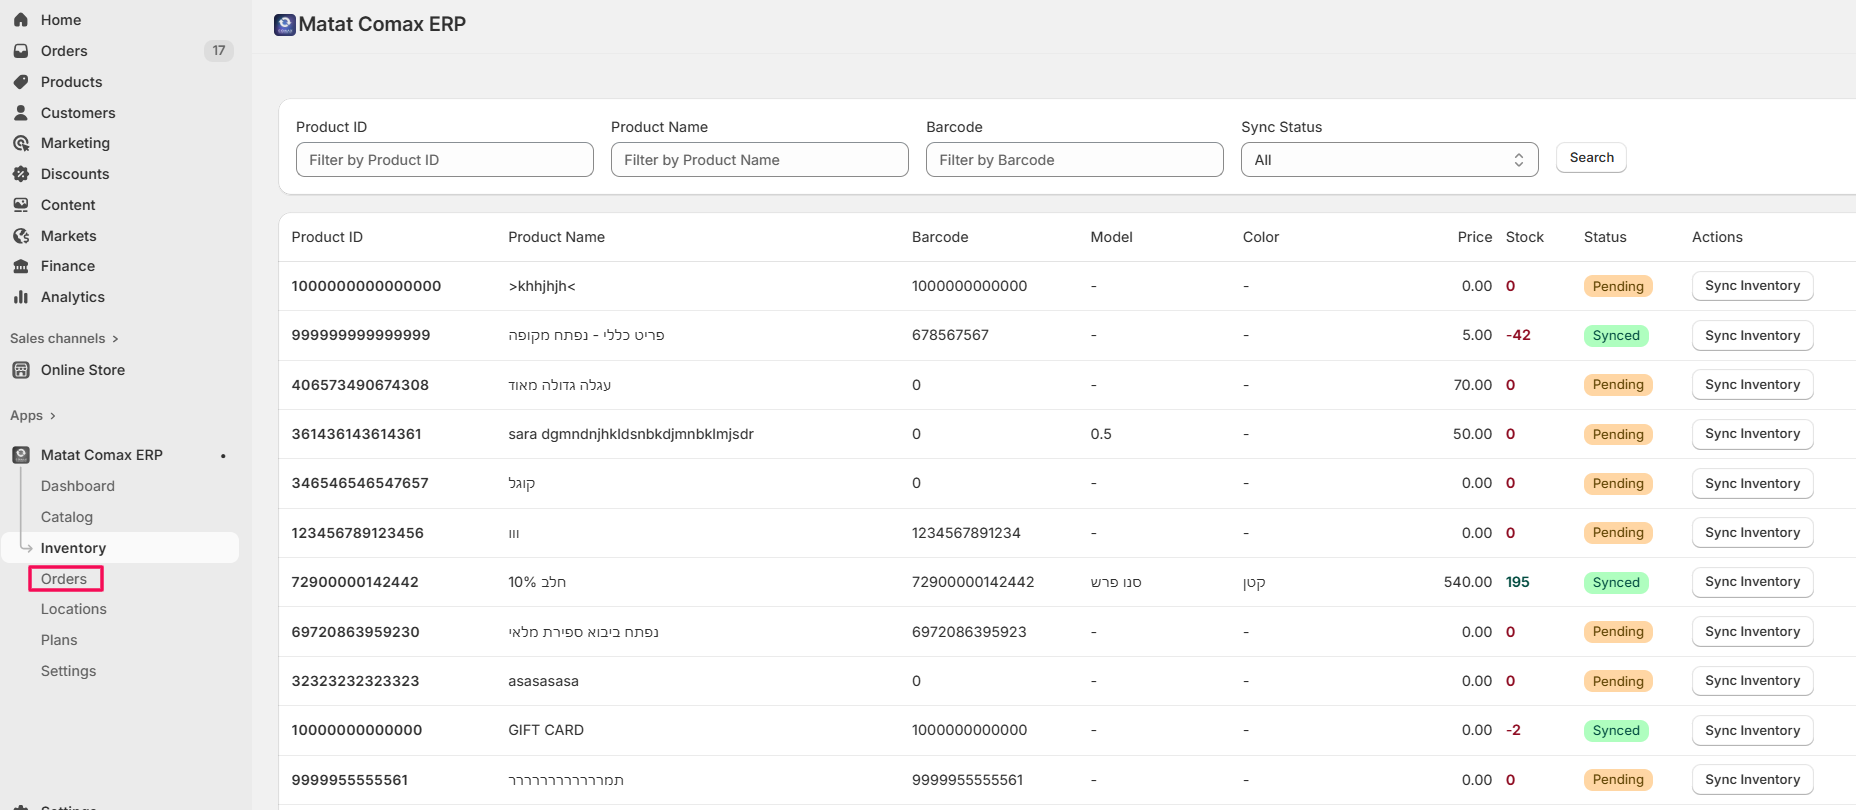This screenshot has height=810, width=1856.
Task: Click the Marketing target icon
Action: point(21,143)
